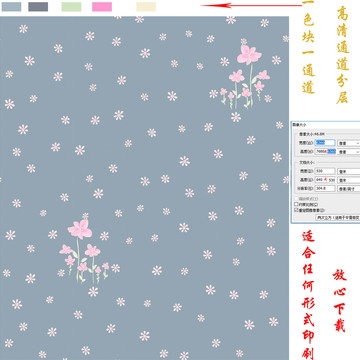Open the pixel height unit dropdown
This screenshot has width=360, height=360.
(349, 152)
